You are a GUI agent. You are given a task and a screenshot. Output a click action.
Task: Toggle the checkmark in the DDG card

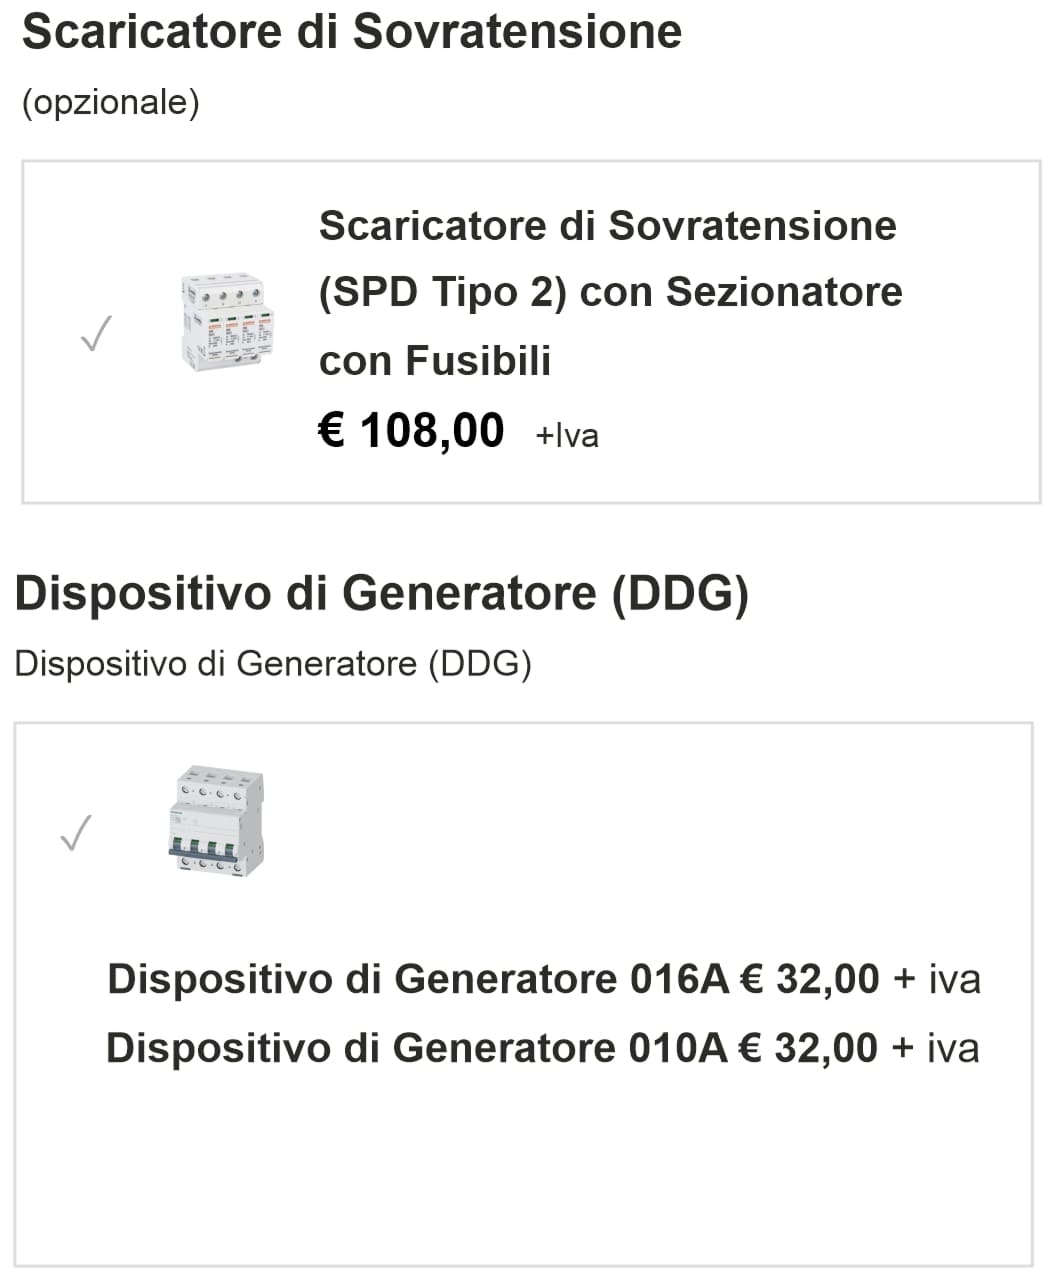coord(76,832)
